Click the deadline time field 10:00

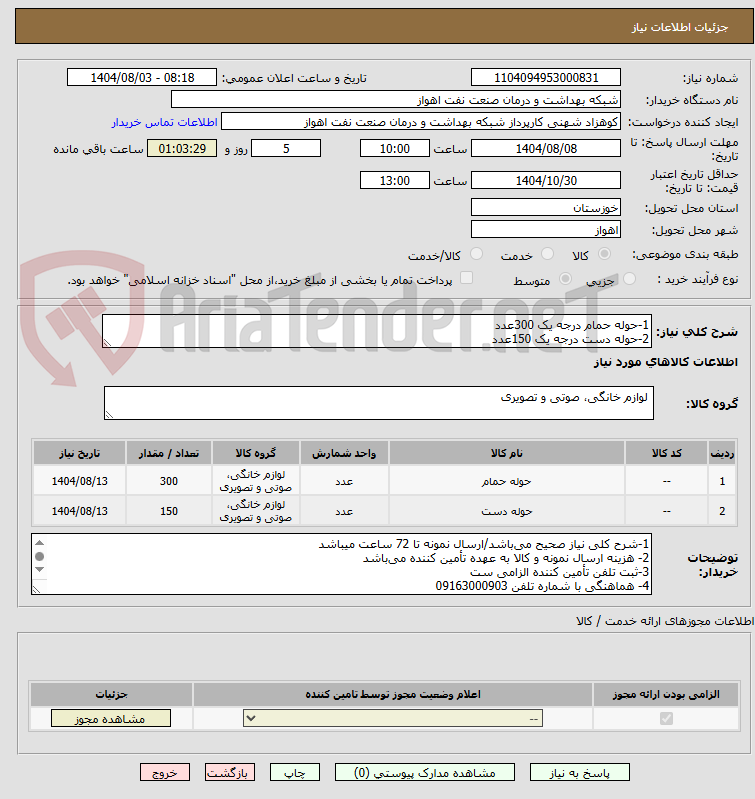point(395,148)
